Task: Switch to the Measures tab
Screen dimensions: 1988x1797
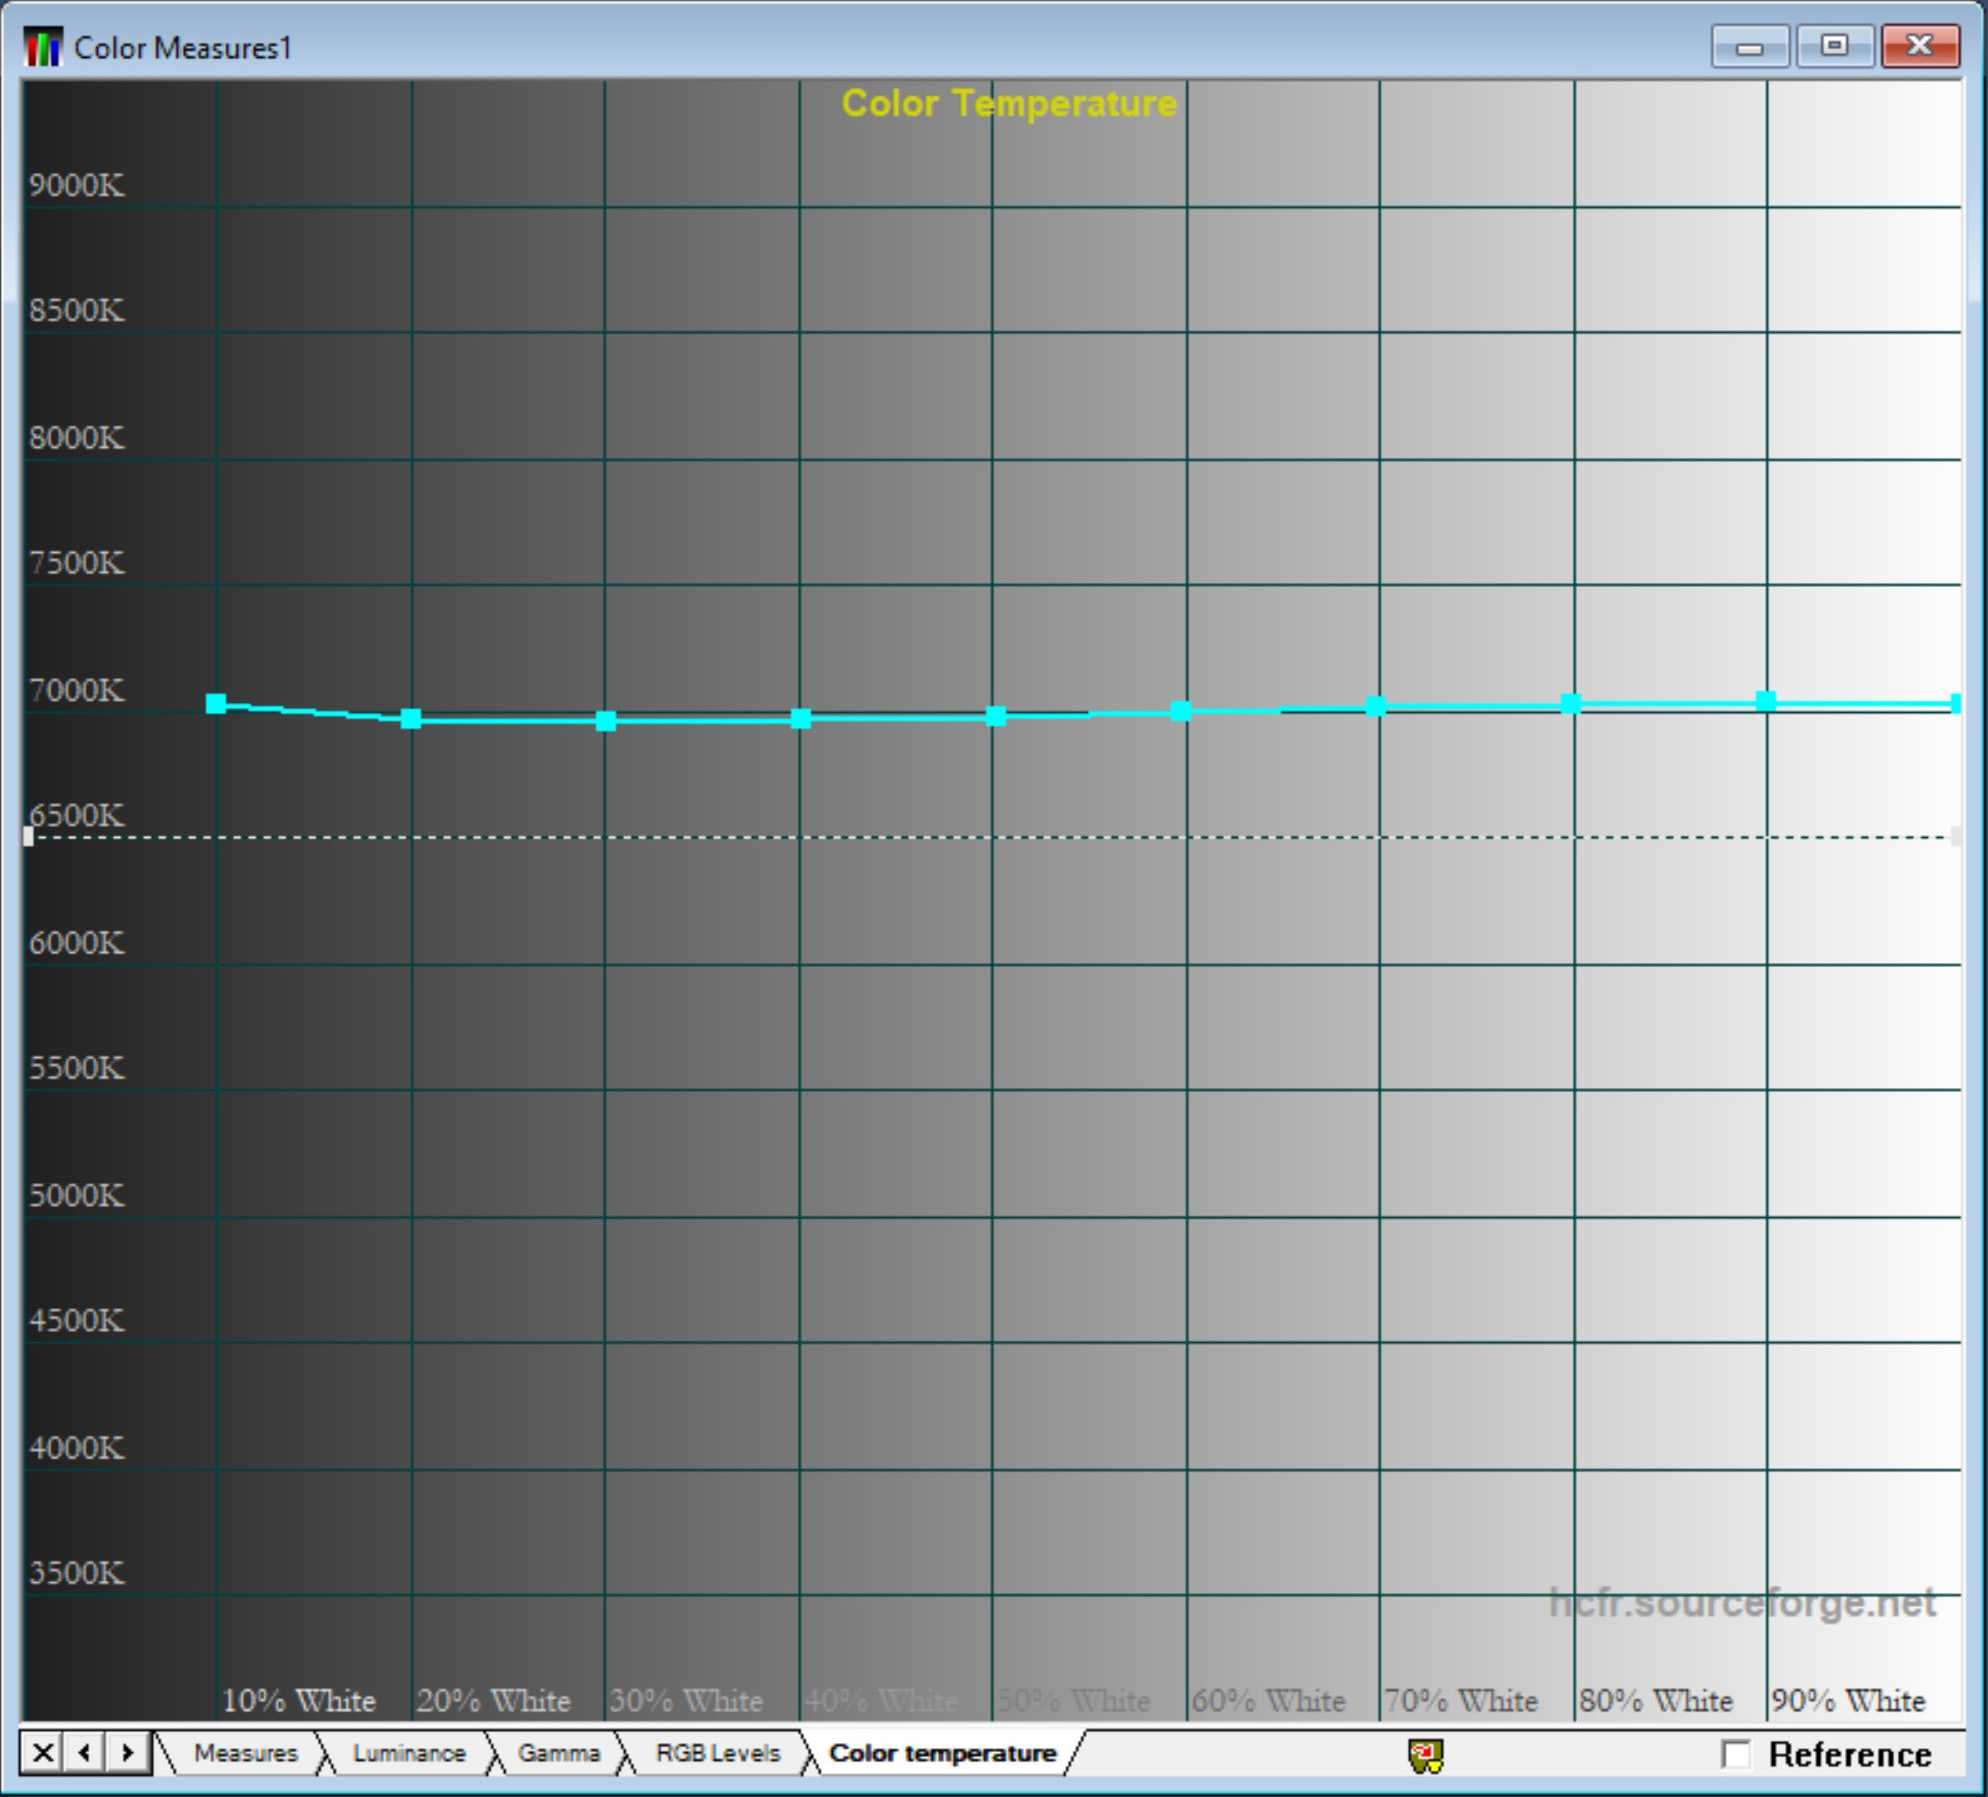Action: [x=245, y=1754]
